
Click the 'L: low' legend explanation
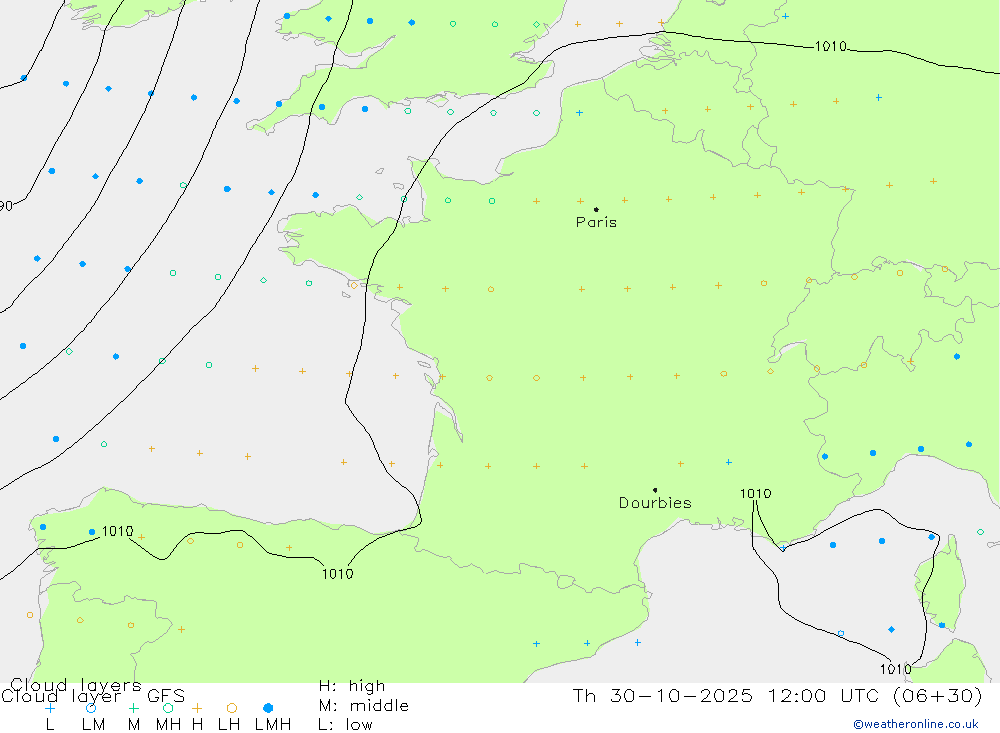[345, 725]
